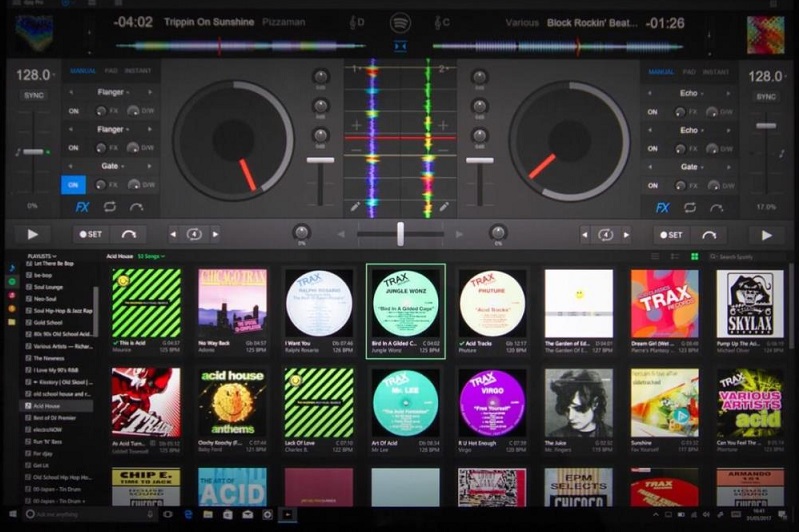Image resolution: width=799 pixels, height=532 pixels.
Task: Open the FX panel on the right deck
Action: (662, 207)
